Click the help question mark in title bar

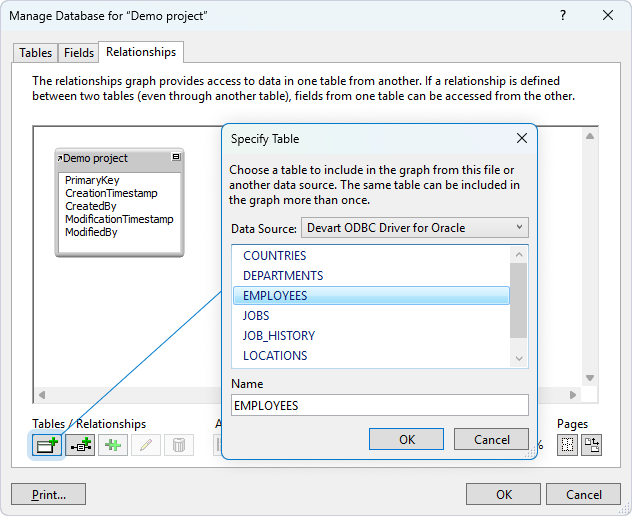pyautogui.click(x=563, y=15)
